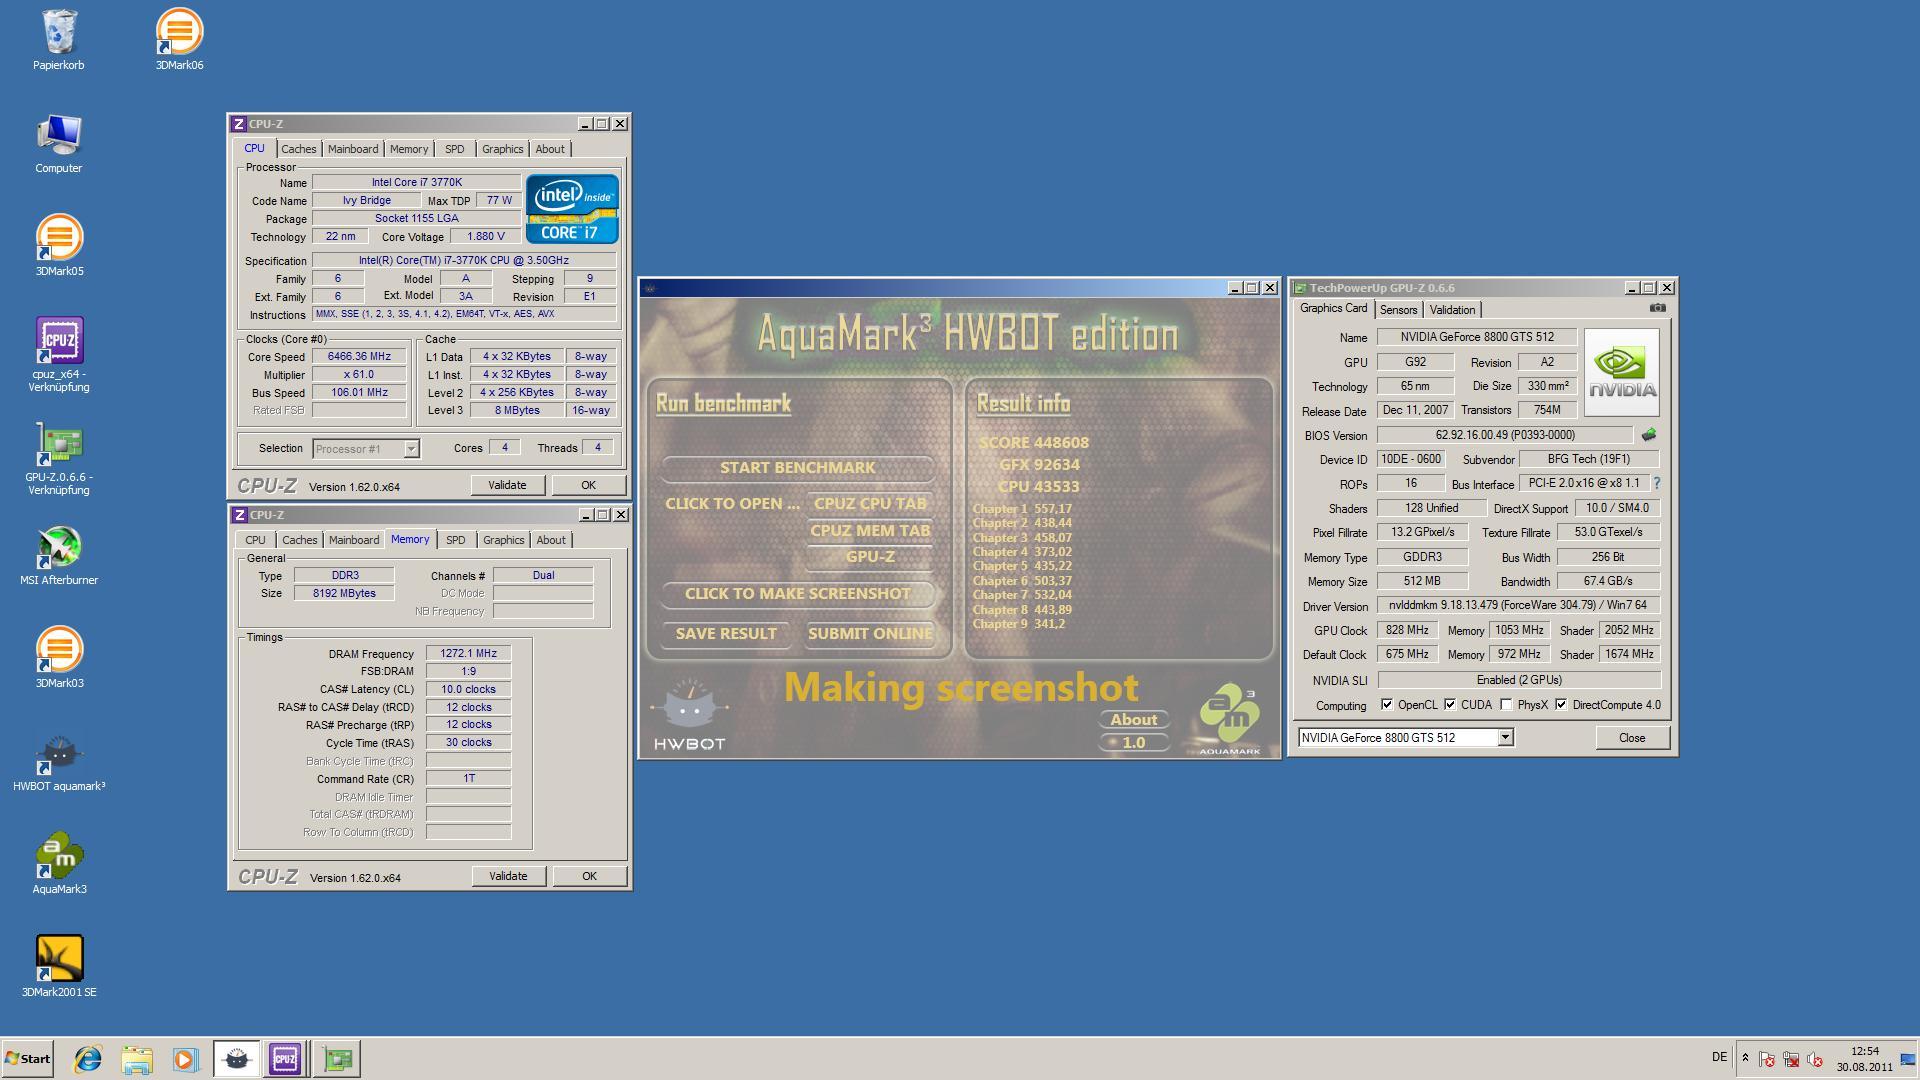This screenshot has height=1080, width=1920.
Task: Toggle the DirectCompute 4.0 checkbox
Action: pyautogui.click(x=1560, y=705)
